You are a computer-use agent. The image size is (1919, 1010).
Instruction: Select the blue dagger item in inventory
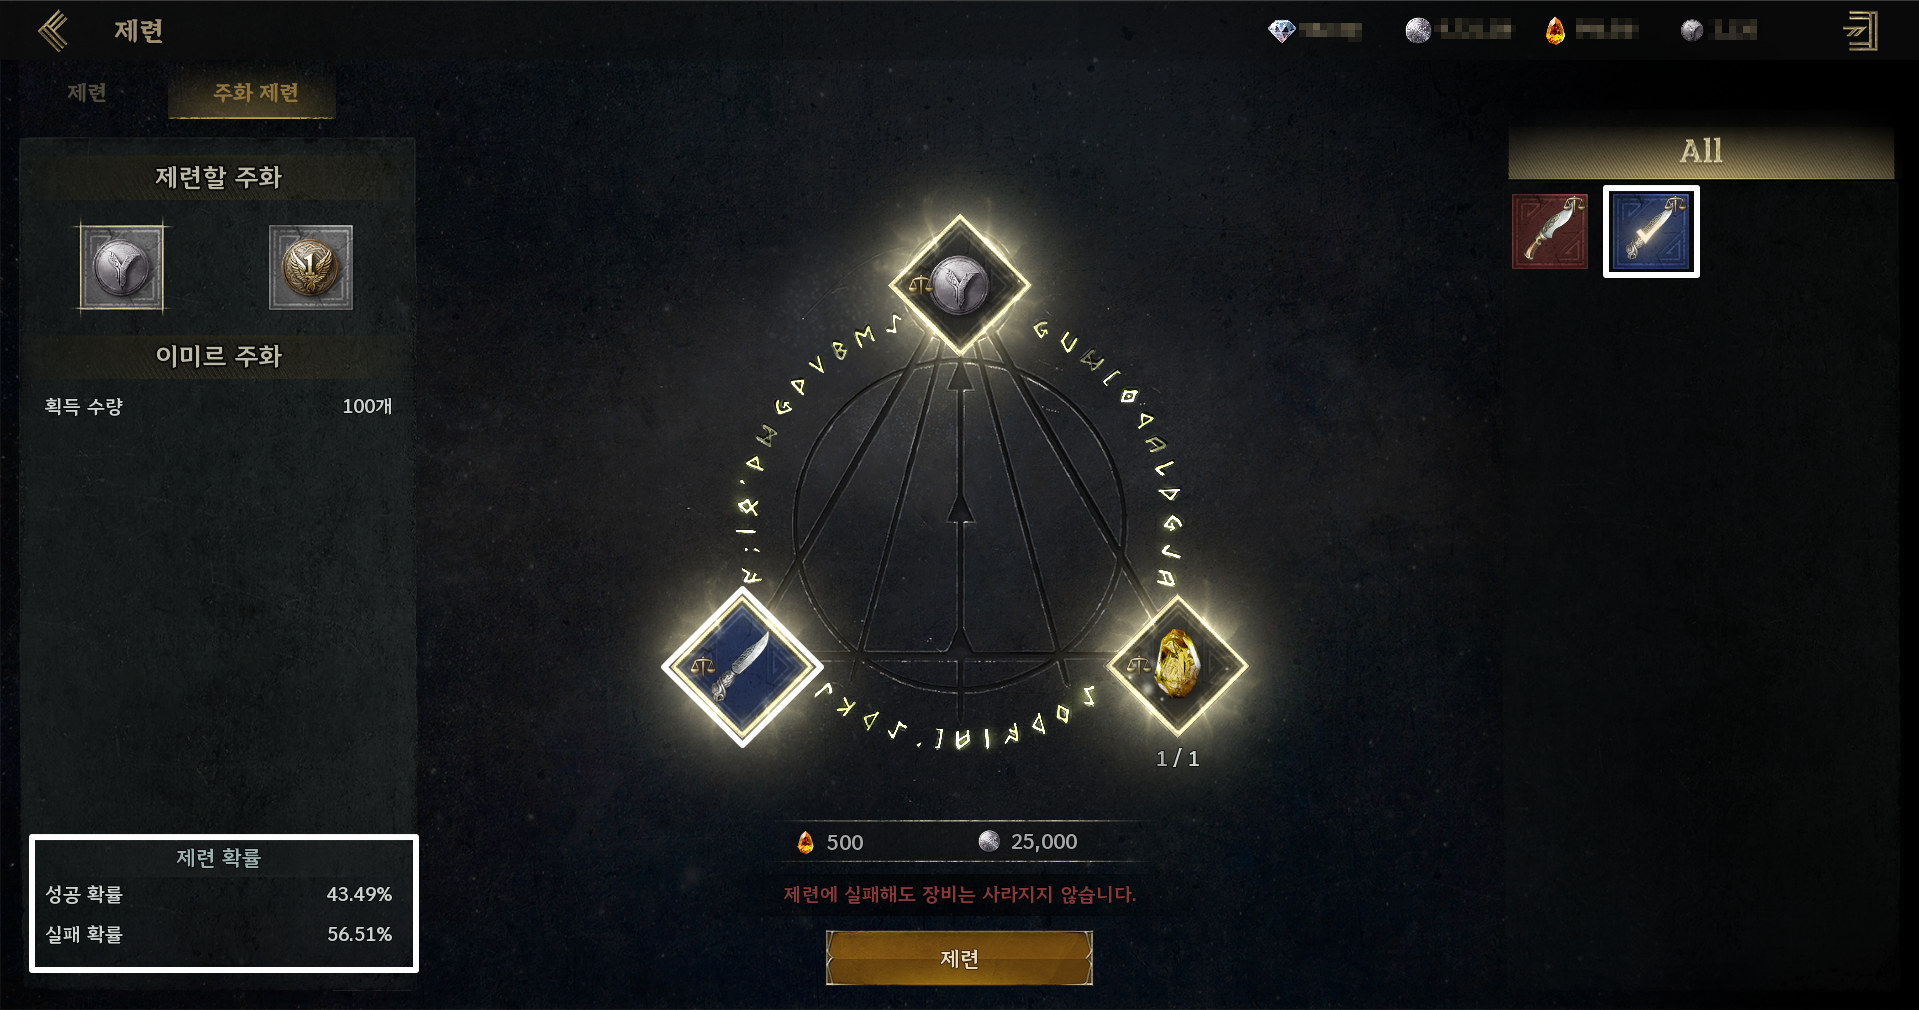click(1651, 231)
